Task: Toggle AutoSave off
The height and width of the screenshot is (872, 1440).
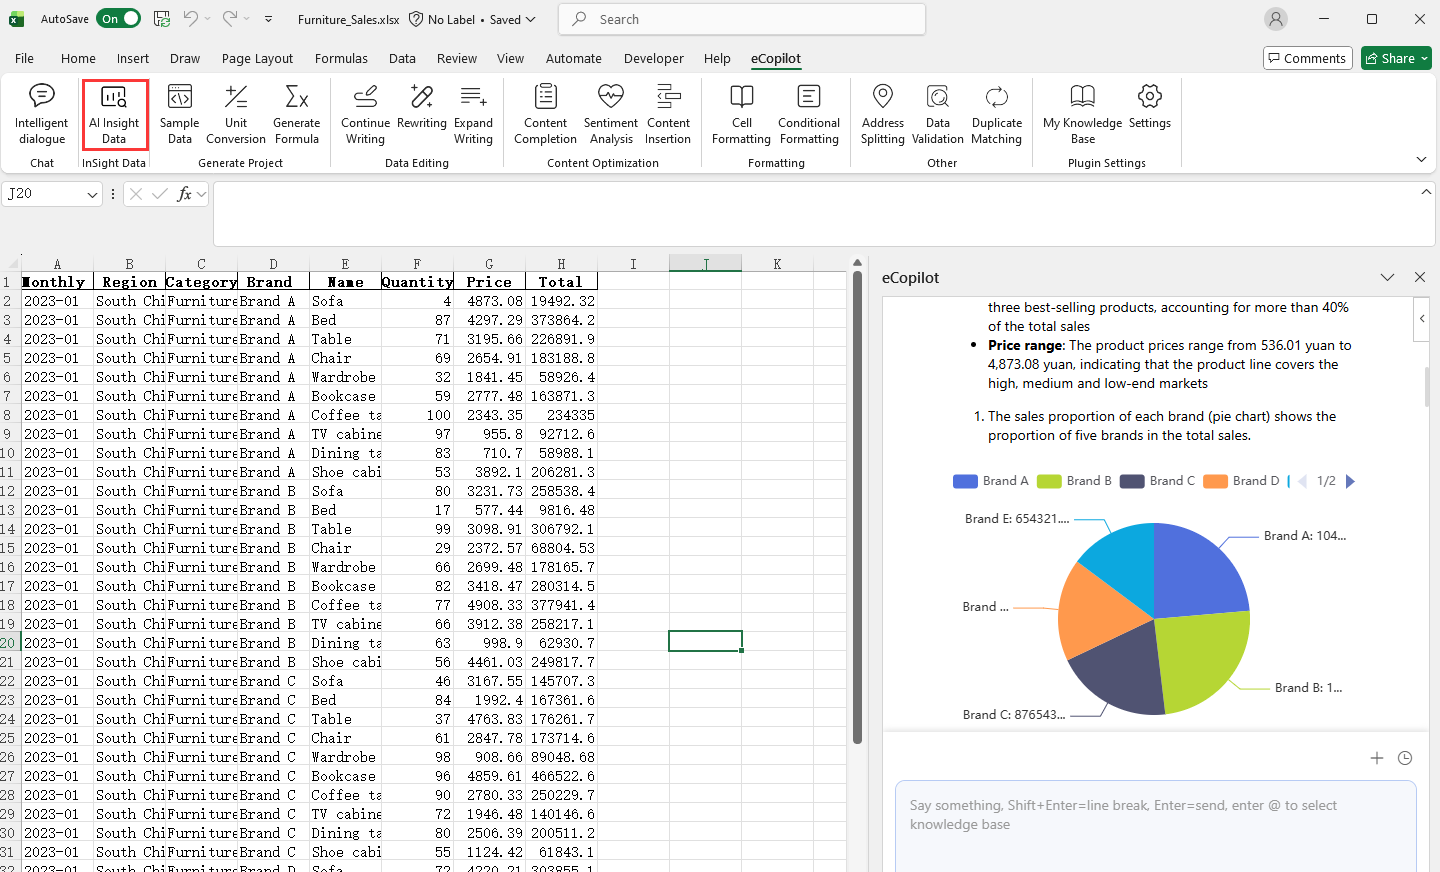Action: point(118,18)
